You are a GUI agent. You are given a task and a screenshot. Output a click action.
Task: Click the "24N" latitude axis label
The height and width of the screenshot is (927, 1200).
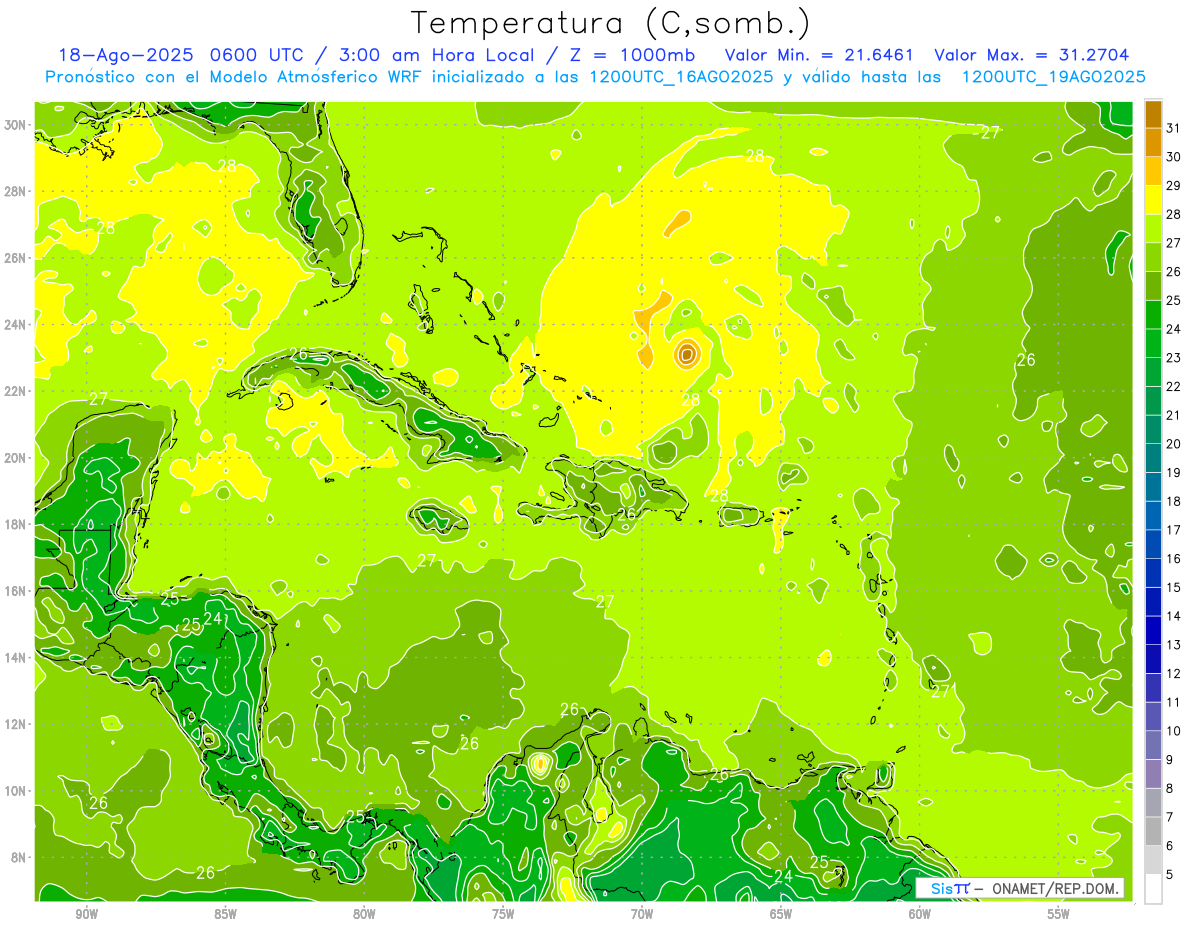point(16,325)
